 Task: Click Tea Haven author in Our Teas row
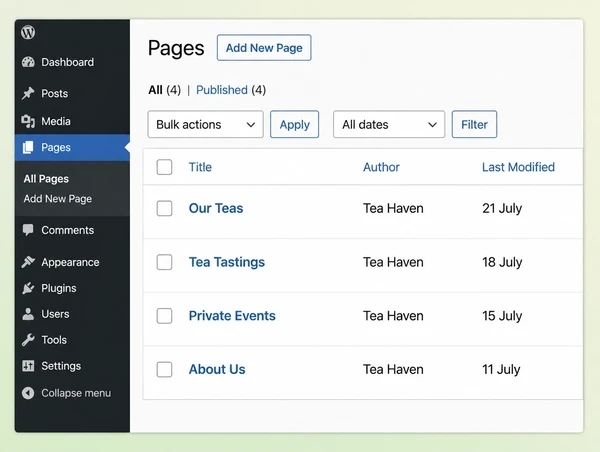[393, 208]
